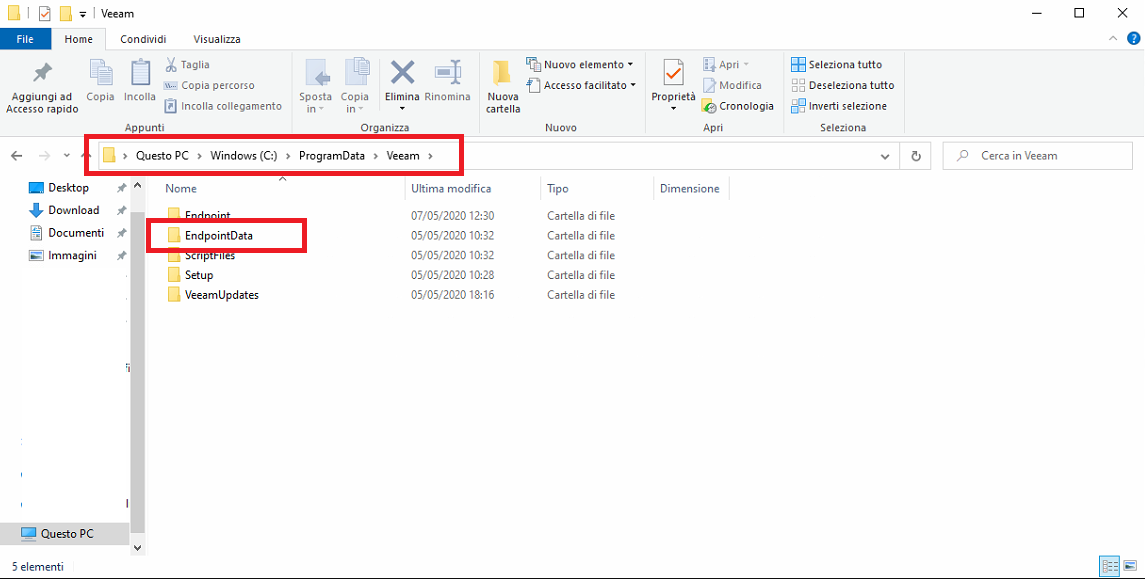Click the new folder icon in title bar

click(66, 13)
